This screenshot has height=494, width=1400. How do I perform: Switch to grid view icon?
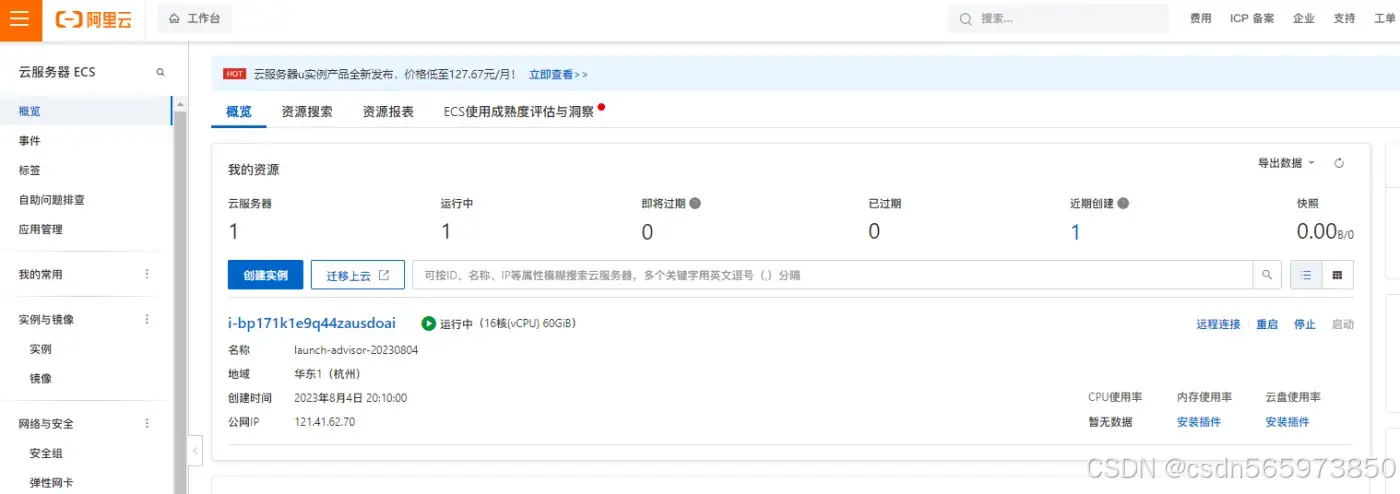[x=1338, y=275]
